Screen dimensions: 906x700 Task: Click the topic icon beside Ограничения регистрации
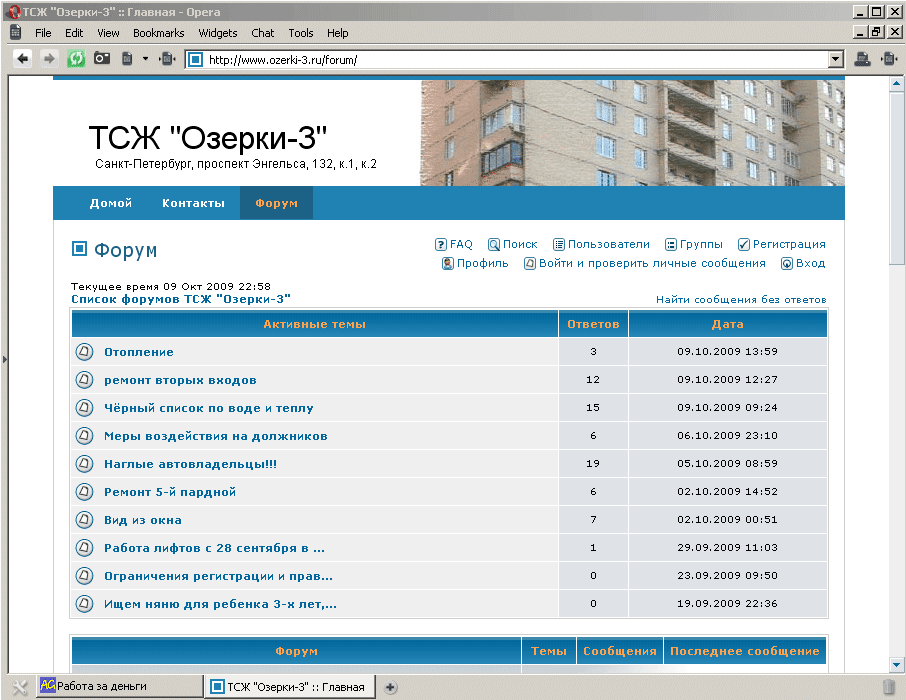(84, 576)
